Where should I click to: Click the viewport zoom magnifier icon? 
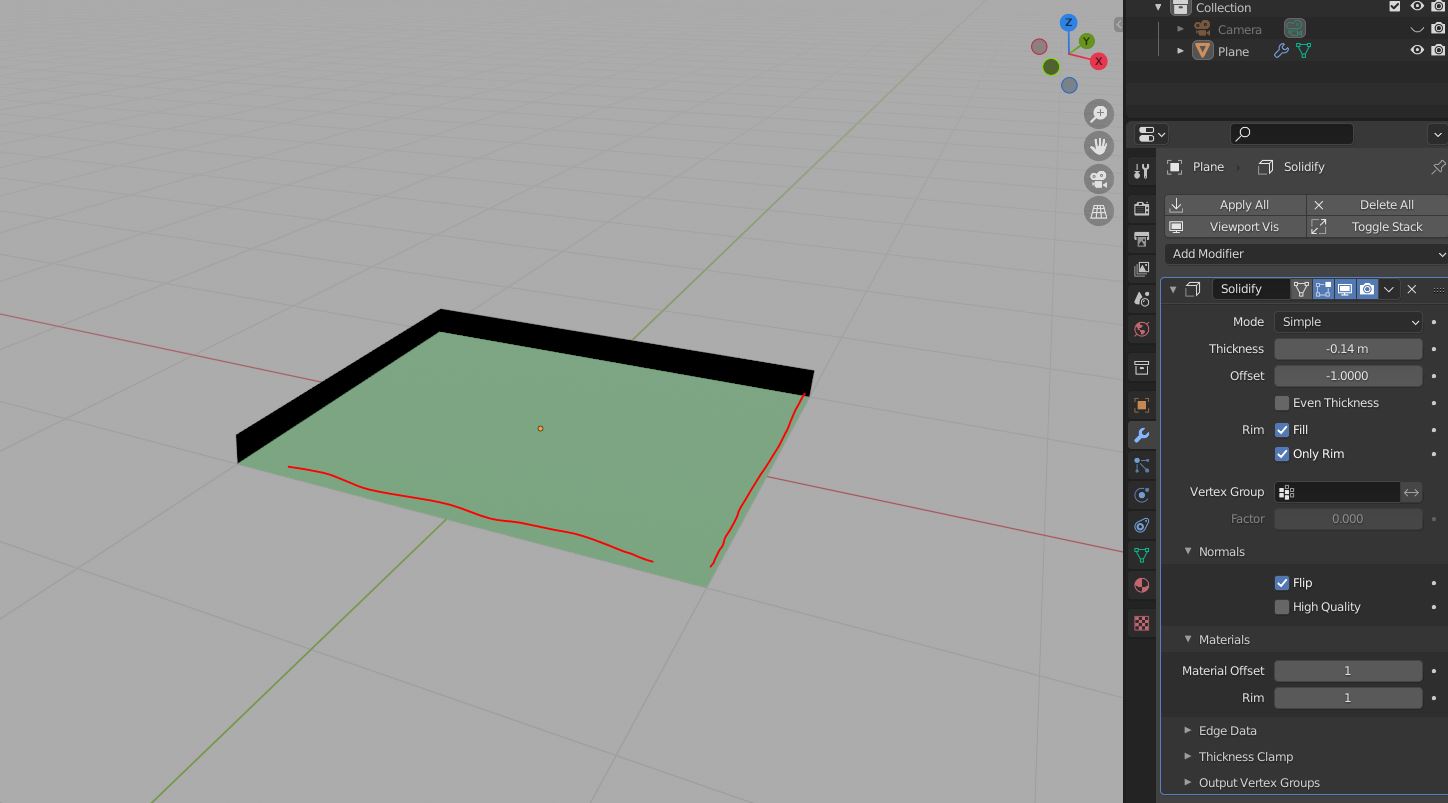(1099, 114)
